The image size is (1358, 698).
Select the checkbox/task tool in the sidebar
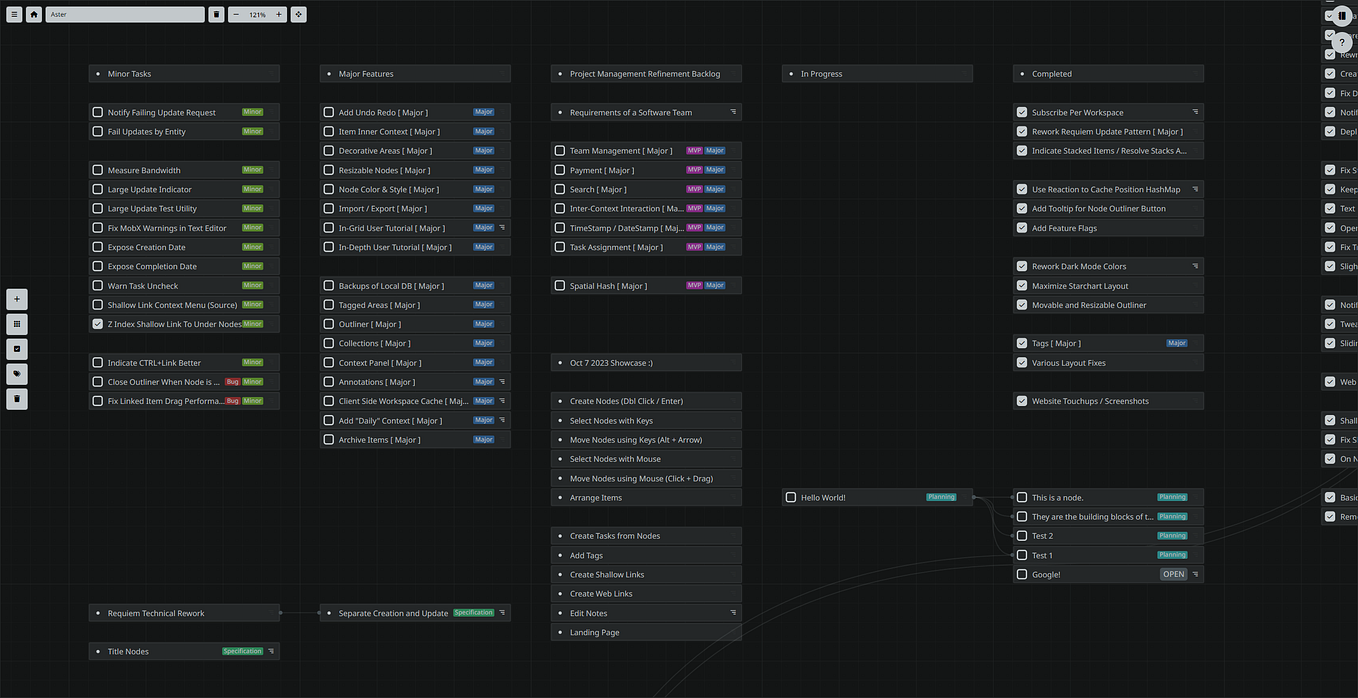click(x=16, y=348)
